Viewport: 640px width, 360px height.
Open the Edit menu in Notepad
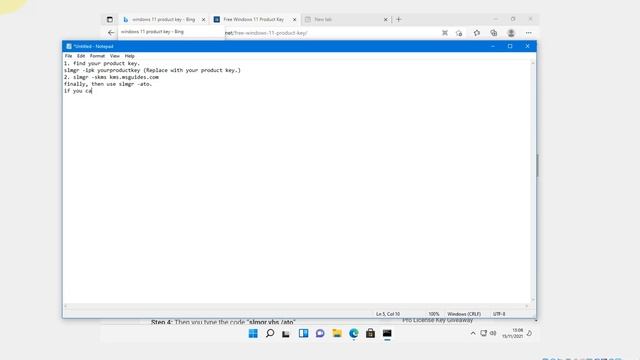point(81,56)
